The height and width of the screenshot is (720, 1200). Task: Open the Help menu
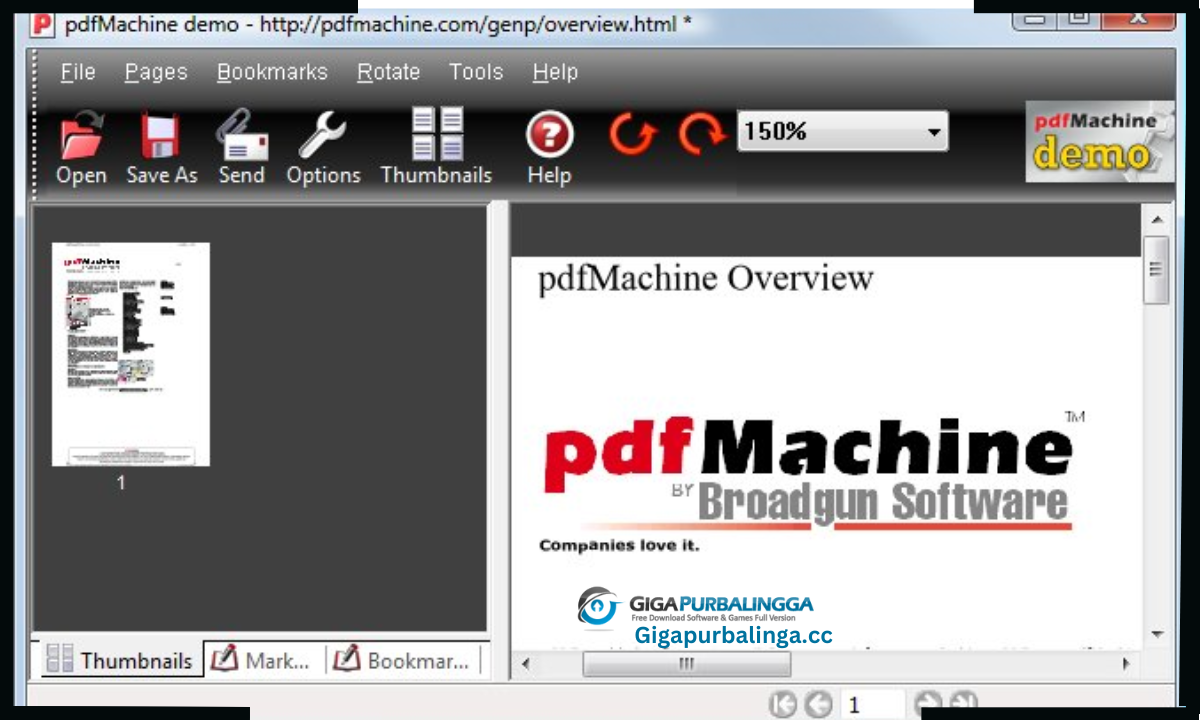555,72
